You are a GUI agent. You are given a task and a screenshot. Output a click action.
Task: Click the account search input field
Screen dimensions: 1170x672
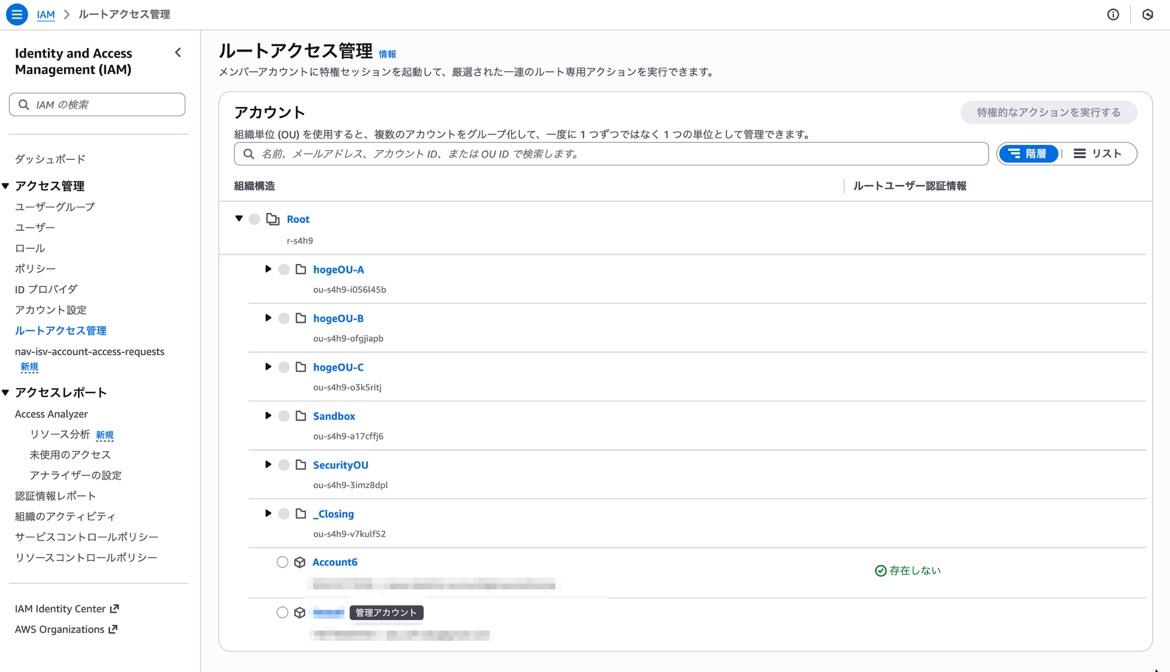(x=610, y=153)
